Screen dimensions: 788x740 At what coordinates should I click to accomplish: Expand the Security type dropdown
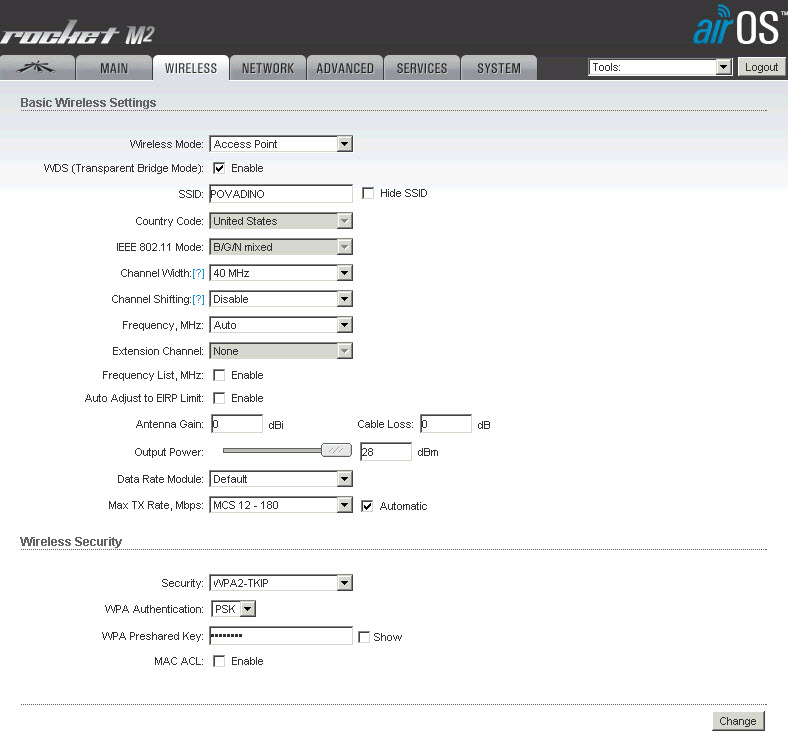tap(281, 583)
